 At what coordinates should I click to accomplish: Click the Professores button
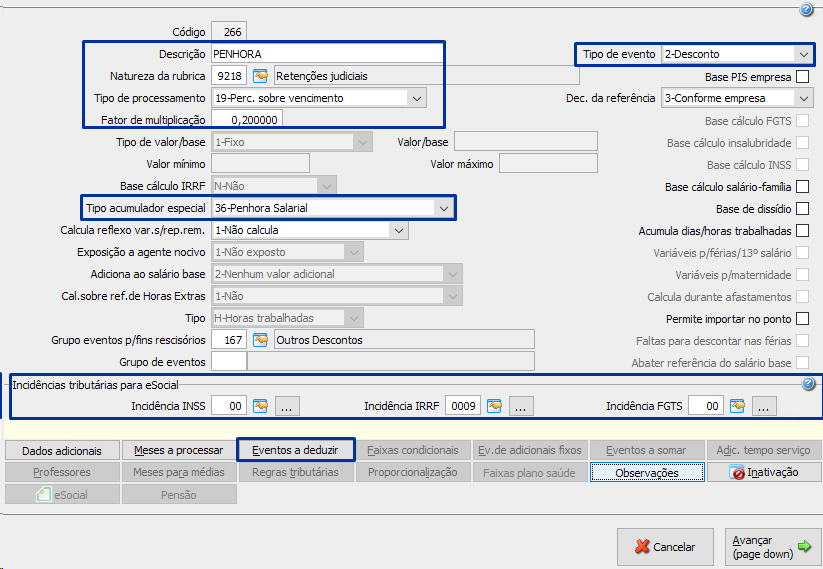click(x=62, y=472)
